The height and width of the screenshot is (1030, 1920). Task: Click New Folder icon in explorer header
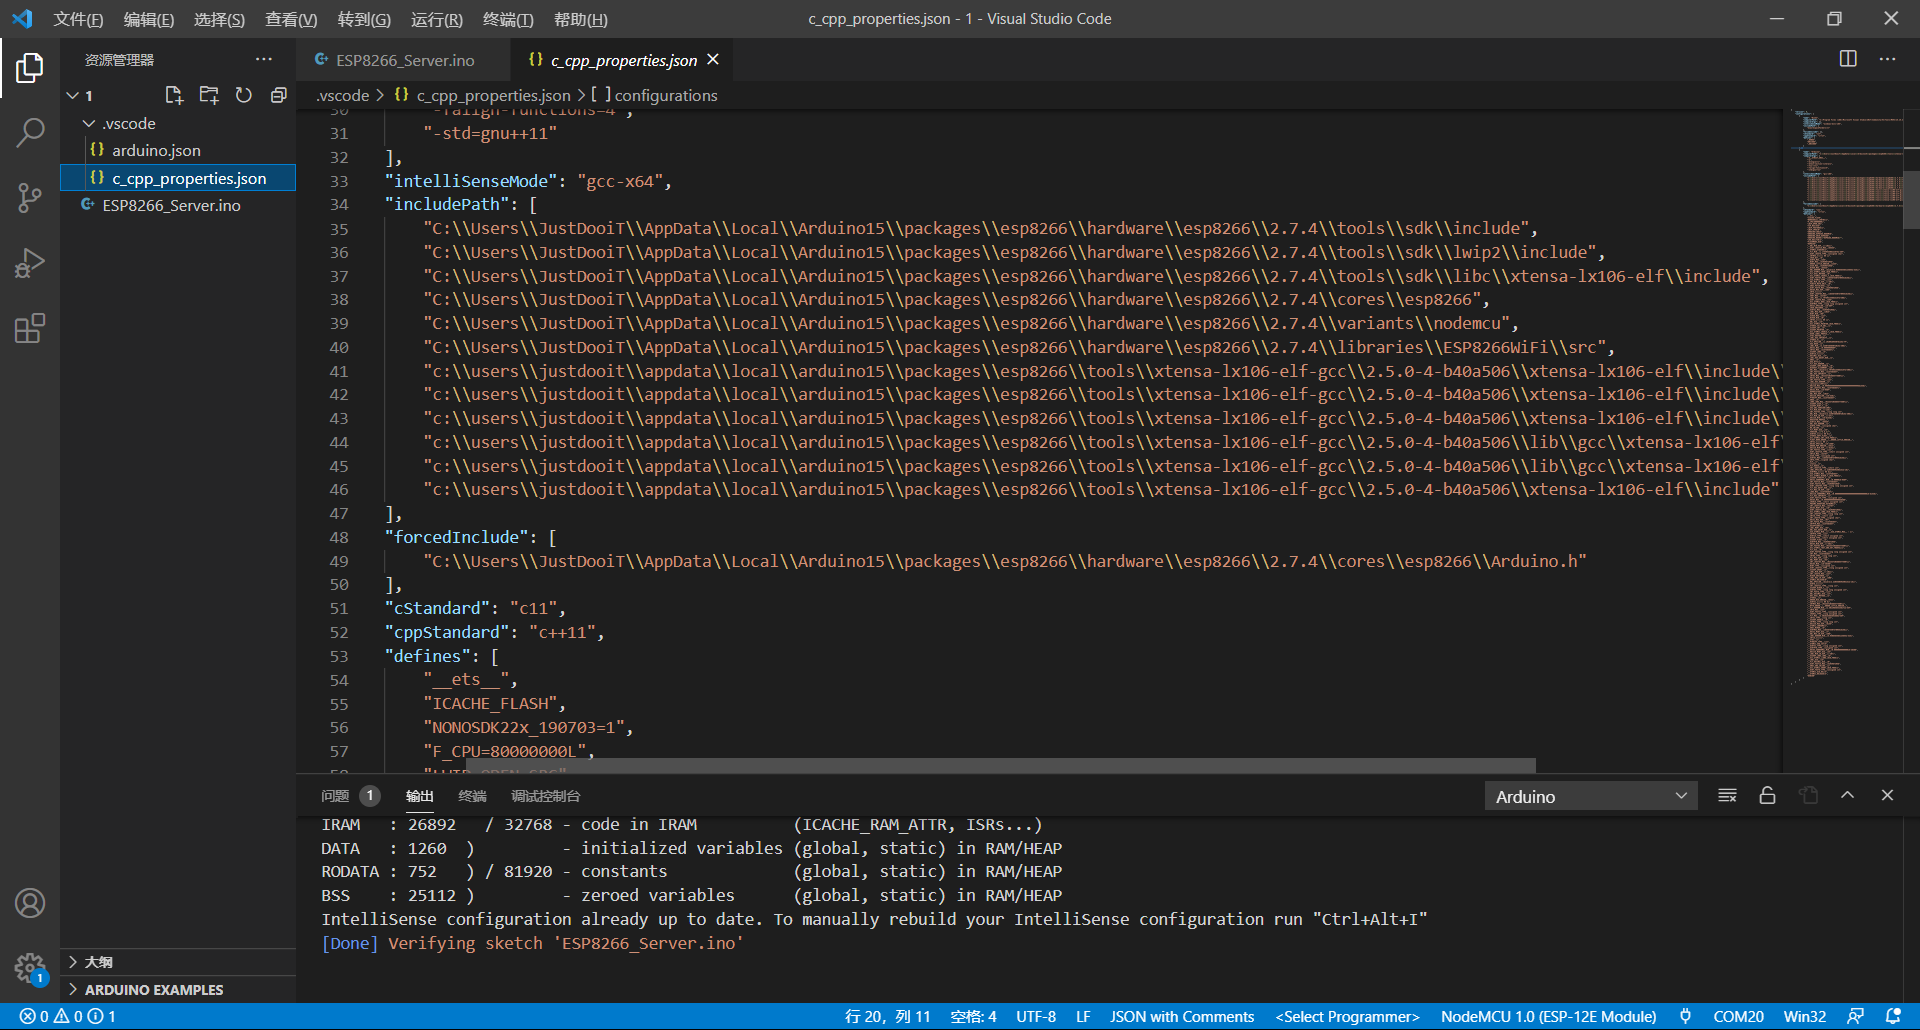click(209, 95)
